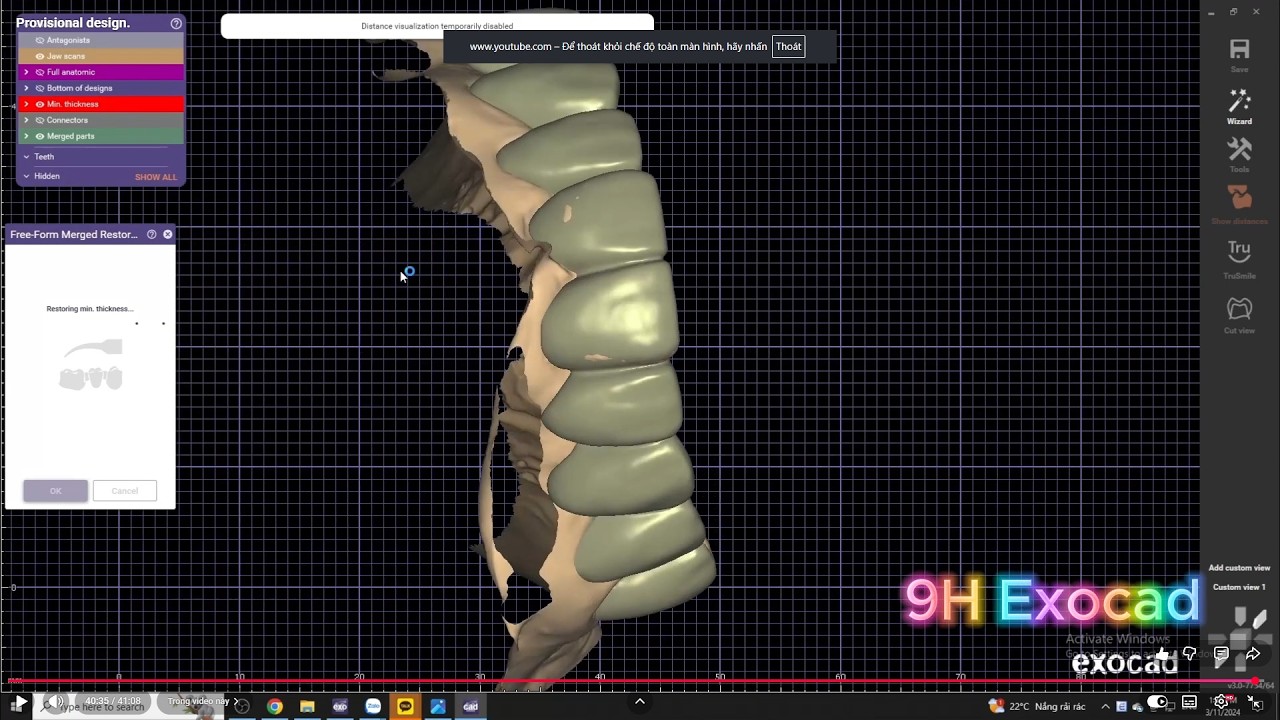Cancel the Free-Form Merged Restoration dialog
This screenshot has height=720, width=1280.
coord(125,491)
